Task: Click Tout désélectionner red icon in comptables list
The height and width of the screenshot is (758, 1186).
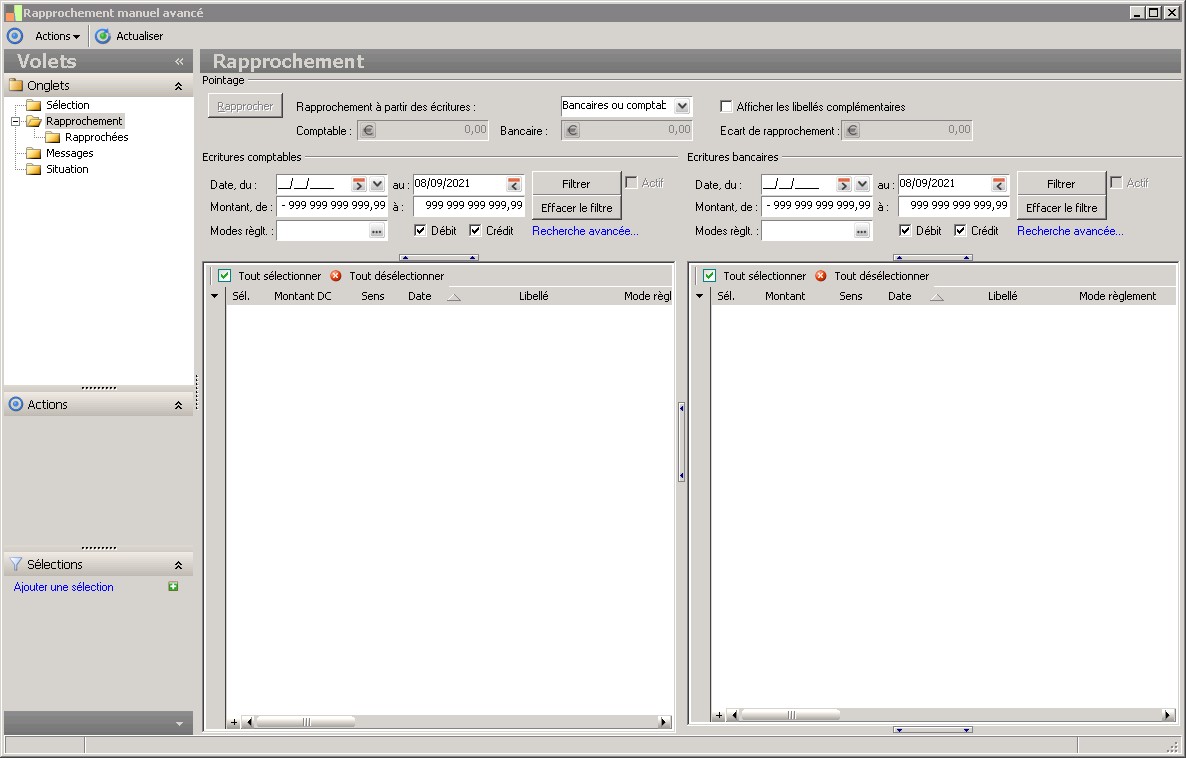Action: [336, 276]
